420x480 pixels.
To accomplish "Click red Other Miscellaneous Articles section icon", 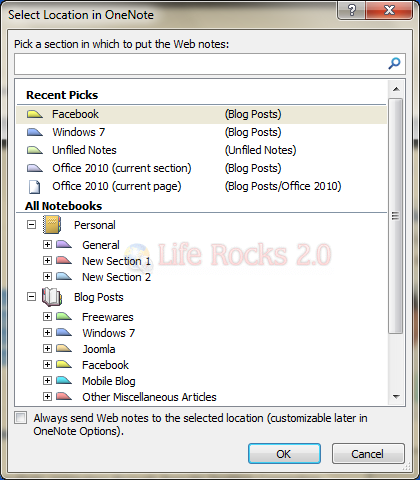I will [x=64, y=396].
